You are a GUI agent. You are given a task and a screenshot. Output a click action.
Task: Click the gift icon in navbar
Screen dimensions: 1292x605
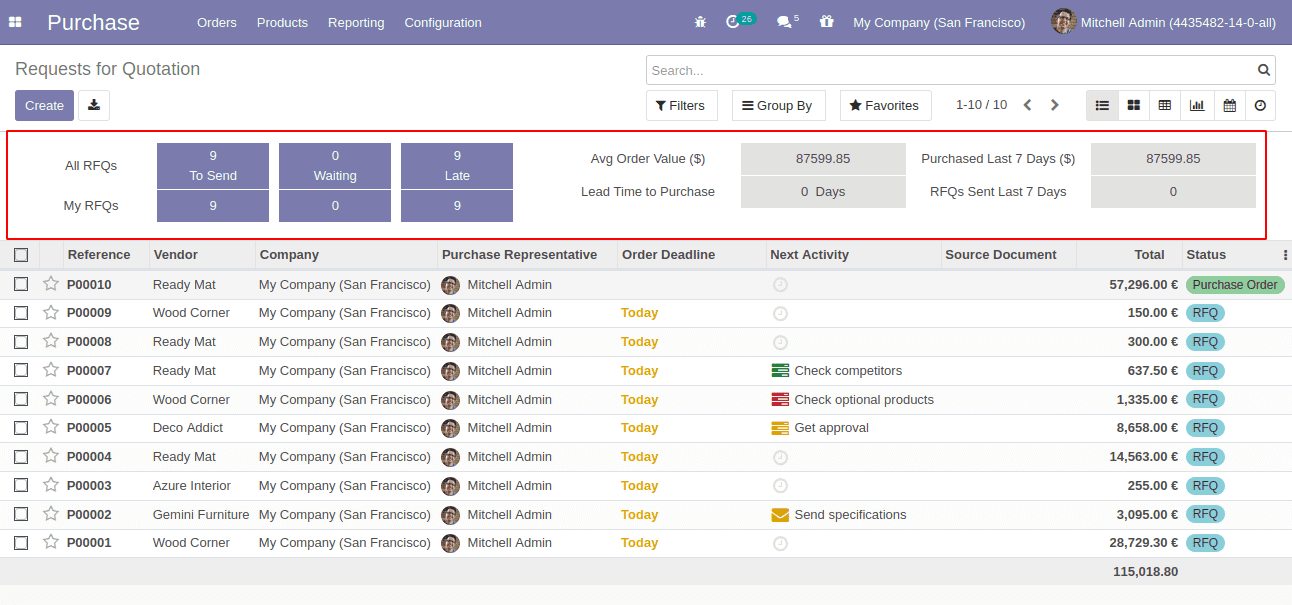pos(826,21)
